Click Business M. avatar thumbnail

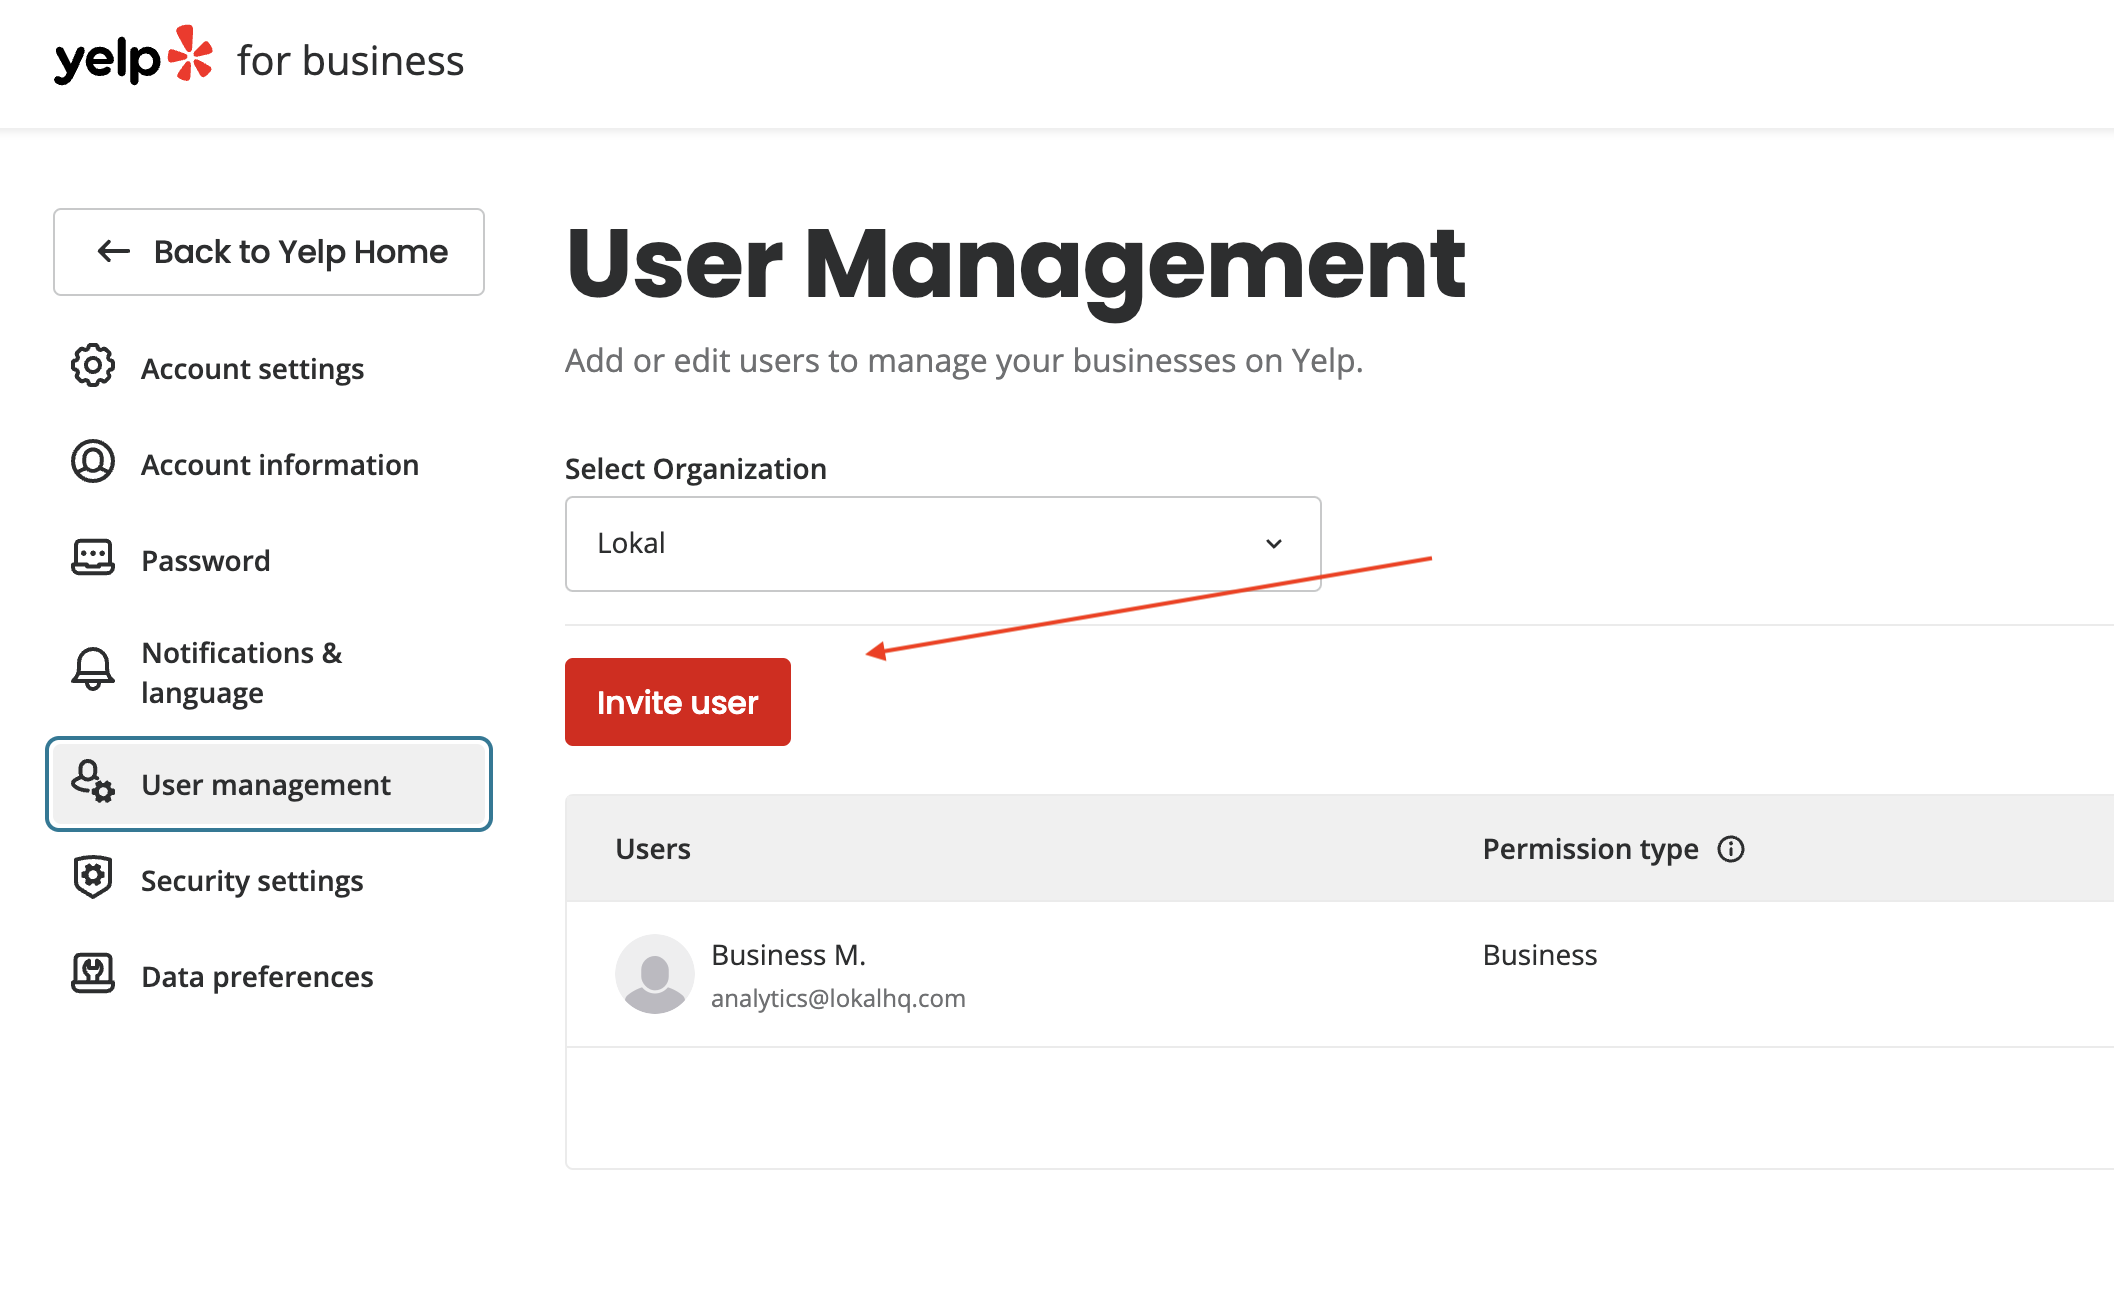click(x=654, y=974)
